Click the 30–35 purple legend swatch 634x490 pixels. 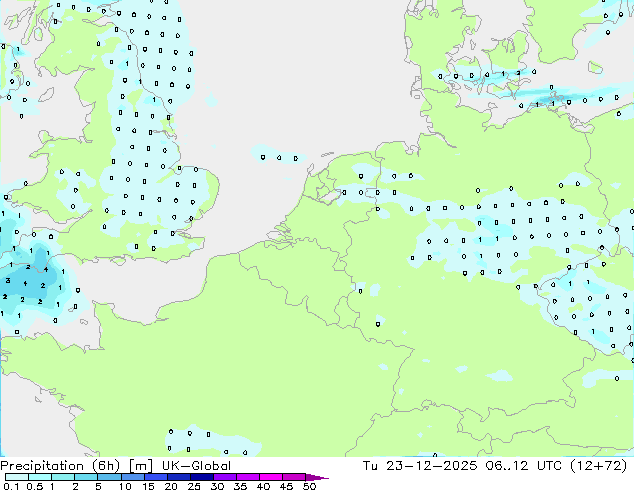coord(224,477)
